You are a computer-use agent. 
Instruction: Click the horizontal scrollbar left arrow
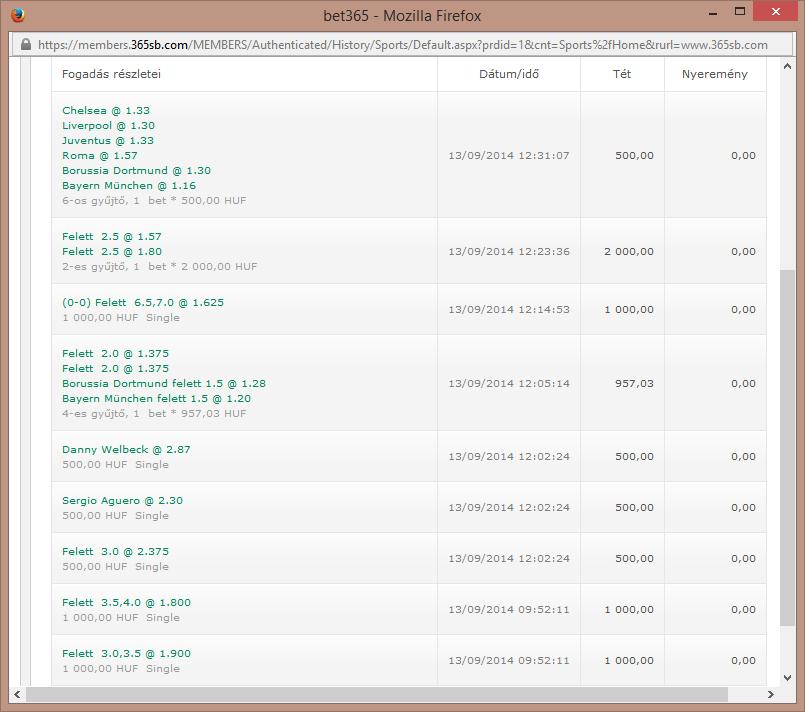[17, 695]
